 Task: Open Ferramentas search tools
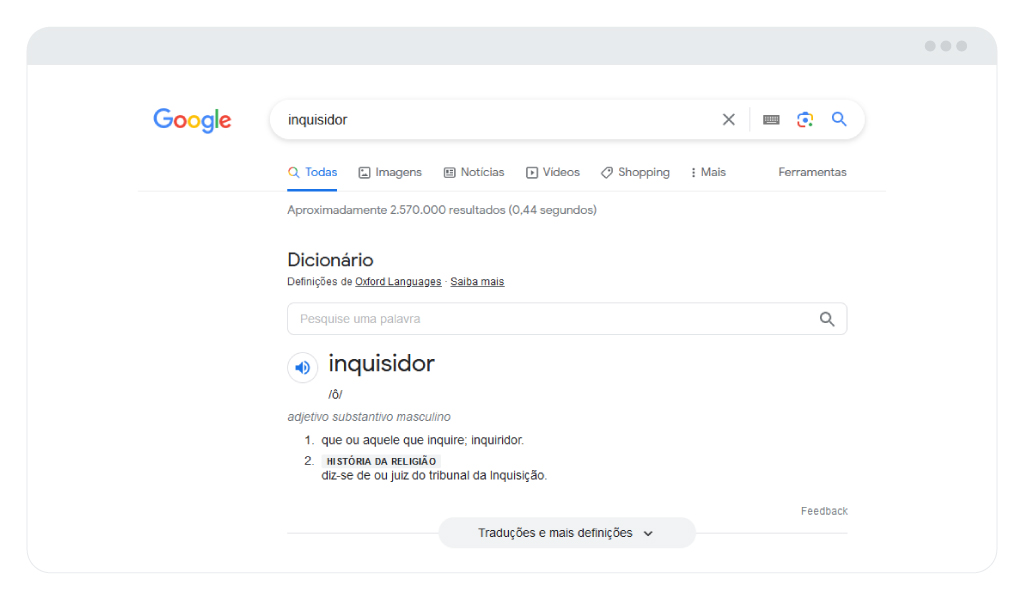point(812,172)
